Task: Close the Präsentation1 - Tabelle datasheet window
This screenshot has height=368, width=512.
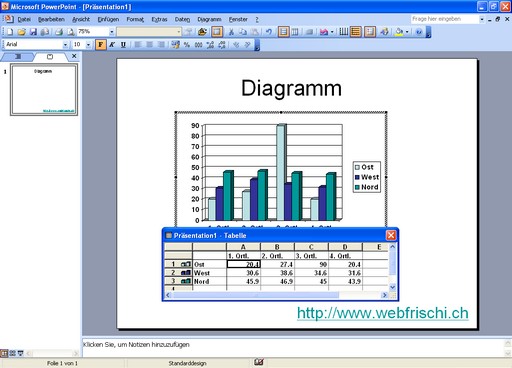Action: click(x=391, y=235)
